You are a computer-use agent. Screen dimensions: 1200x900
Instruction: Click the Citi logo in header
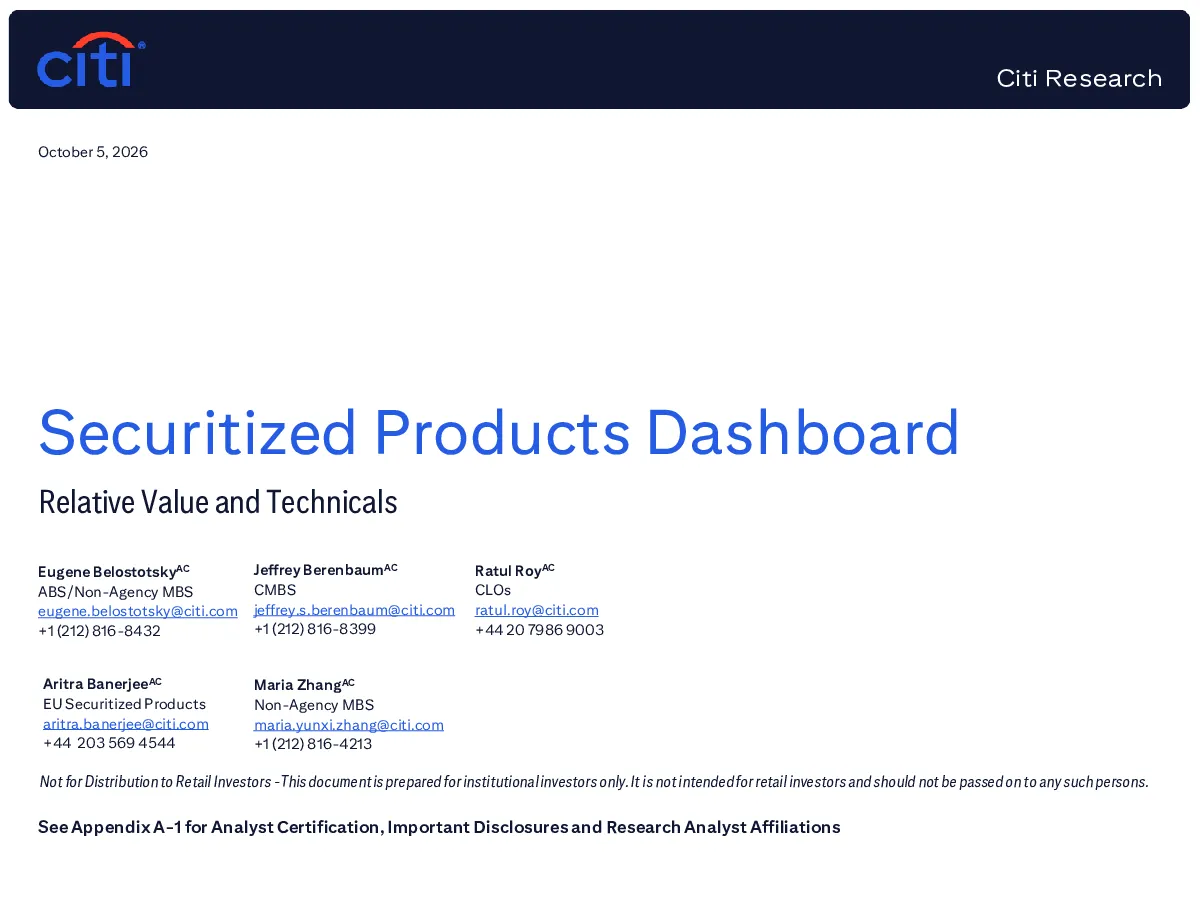point(91,60)
